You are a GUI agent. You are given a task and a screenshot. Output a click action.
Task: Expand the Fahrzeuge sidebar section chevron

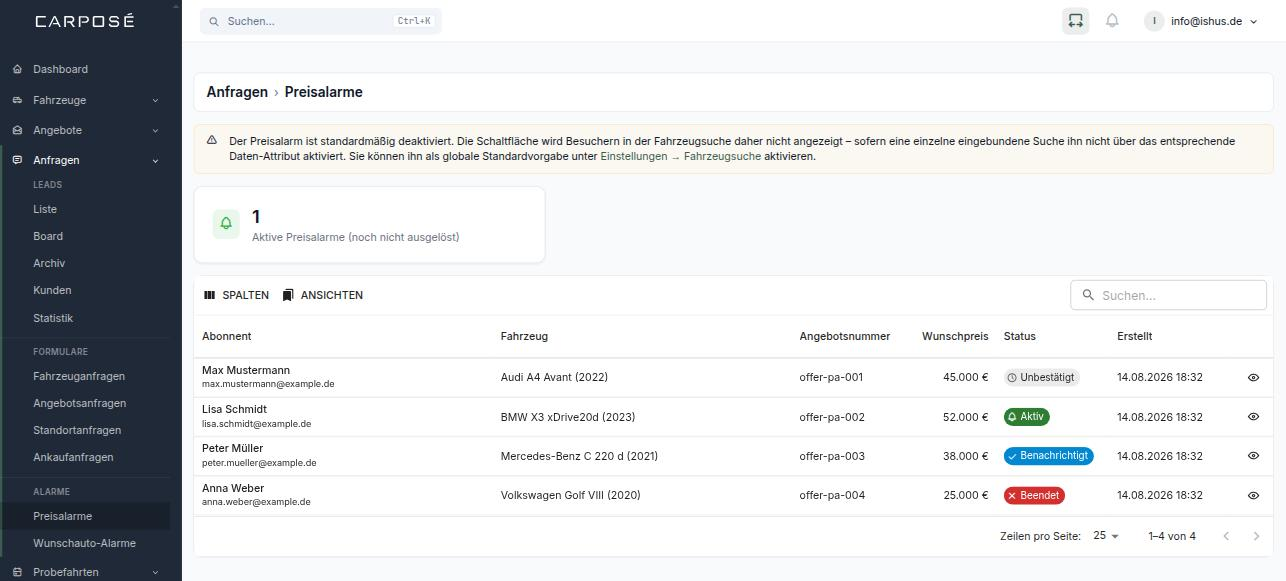coord(155,100)
